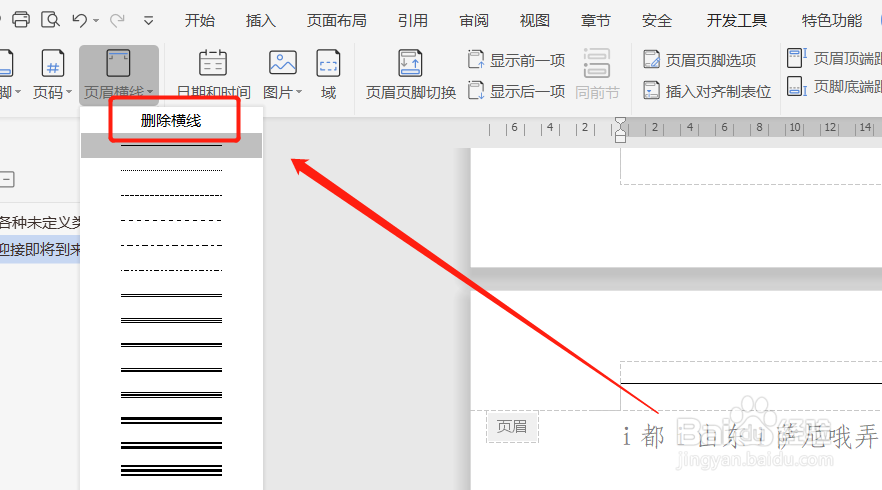Open the 安全 tab
This screenshot has height=490, width=882.
coord(656,21)
